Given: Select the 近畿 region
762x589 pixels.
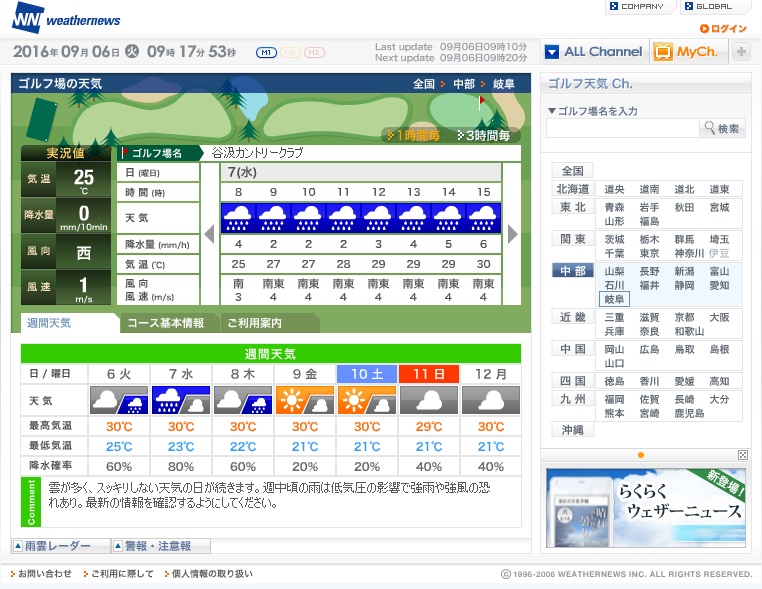Looking at the screenshot, I should pos(572,317).
